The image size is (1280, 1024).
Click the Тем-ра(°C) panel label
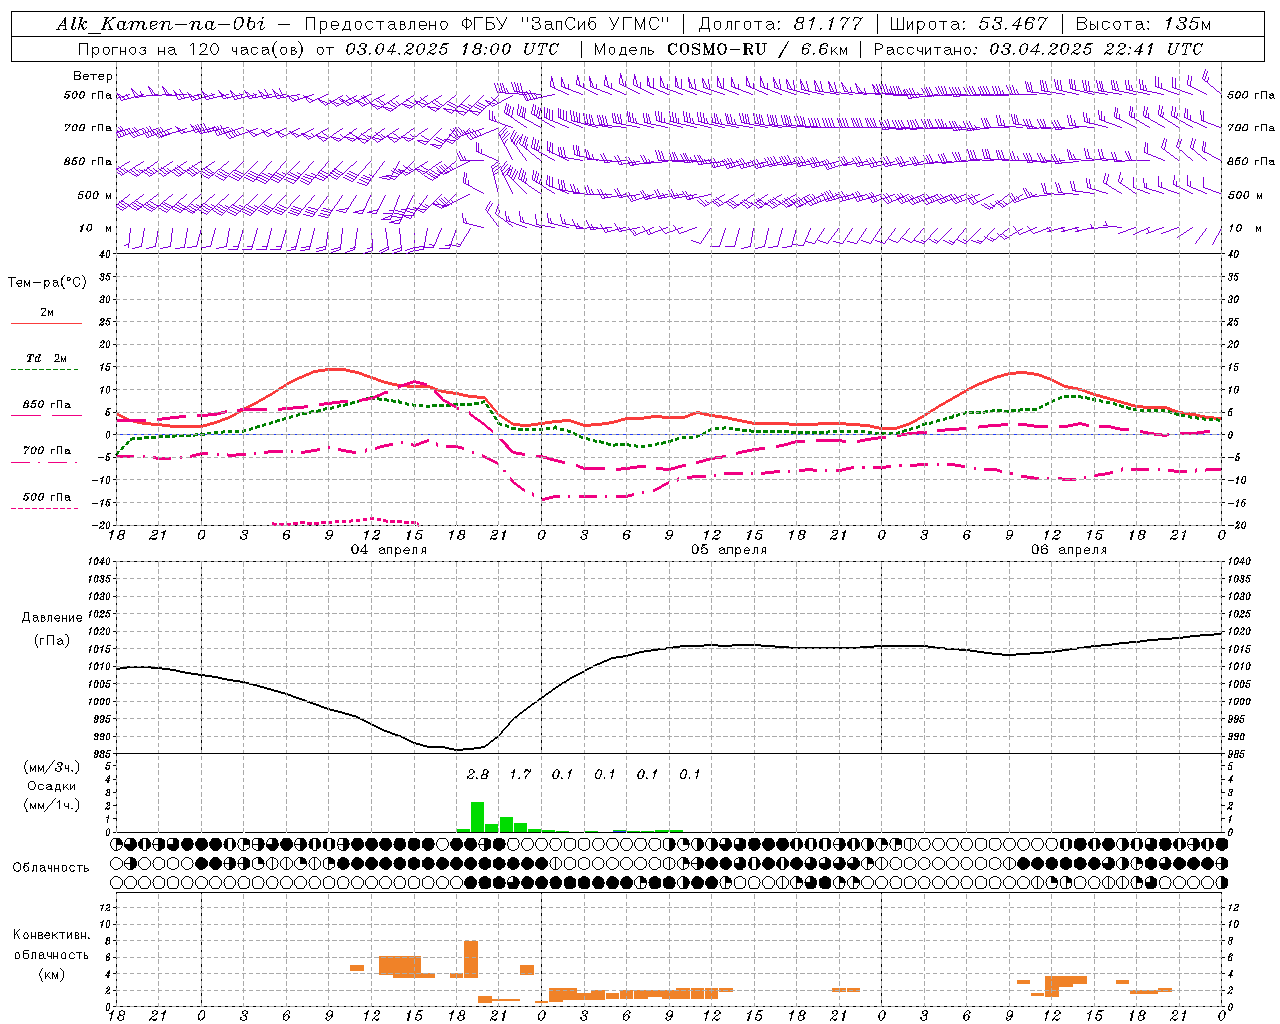(x=47, y=283)
